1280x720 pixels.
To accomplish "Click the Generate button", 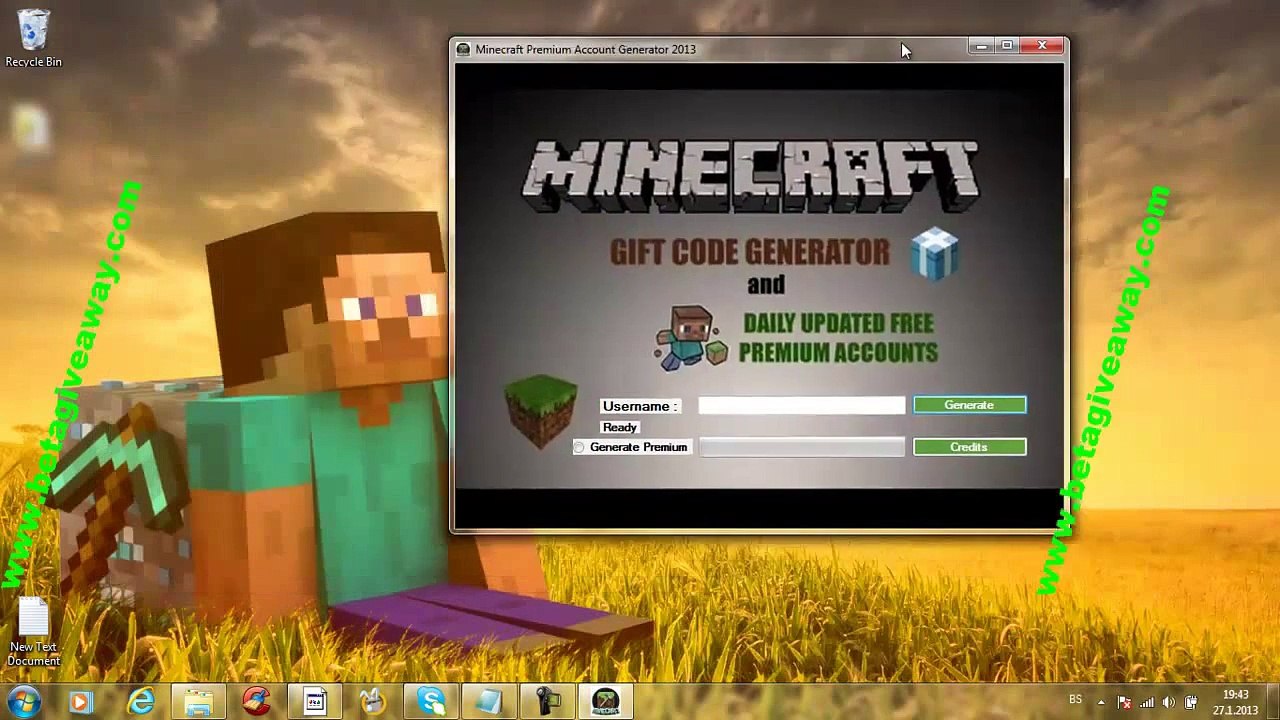I will point(969,405).
